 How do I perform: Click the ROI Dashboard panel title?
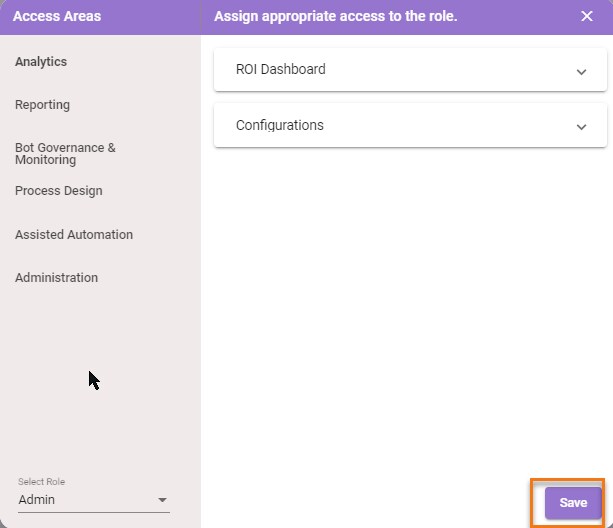click(280, 69)
